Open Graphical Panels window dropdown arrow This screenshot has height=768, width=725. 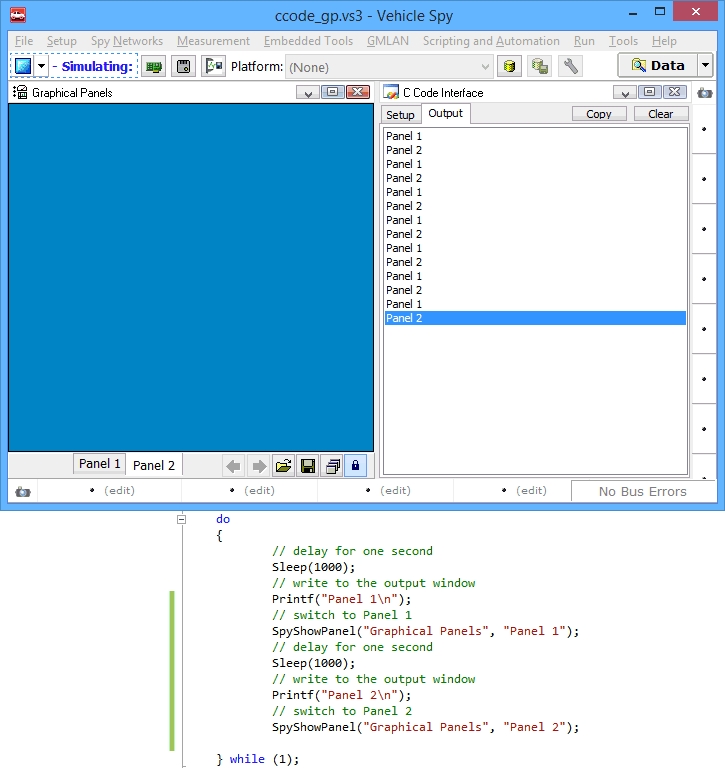tap(307, 92)
